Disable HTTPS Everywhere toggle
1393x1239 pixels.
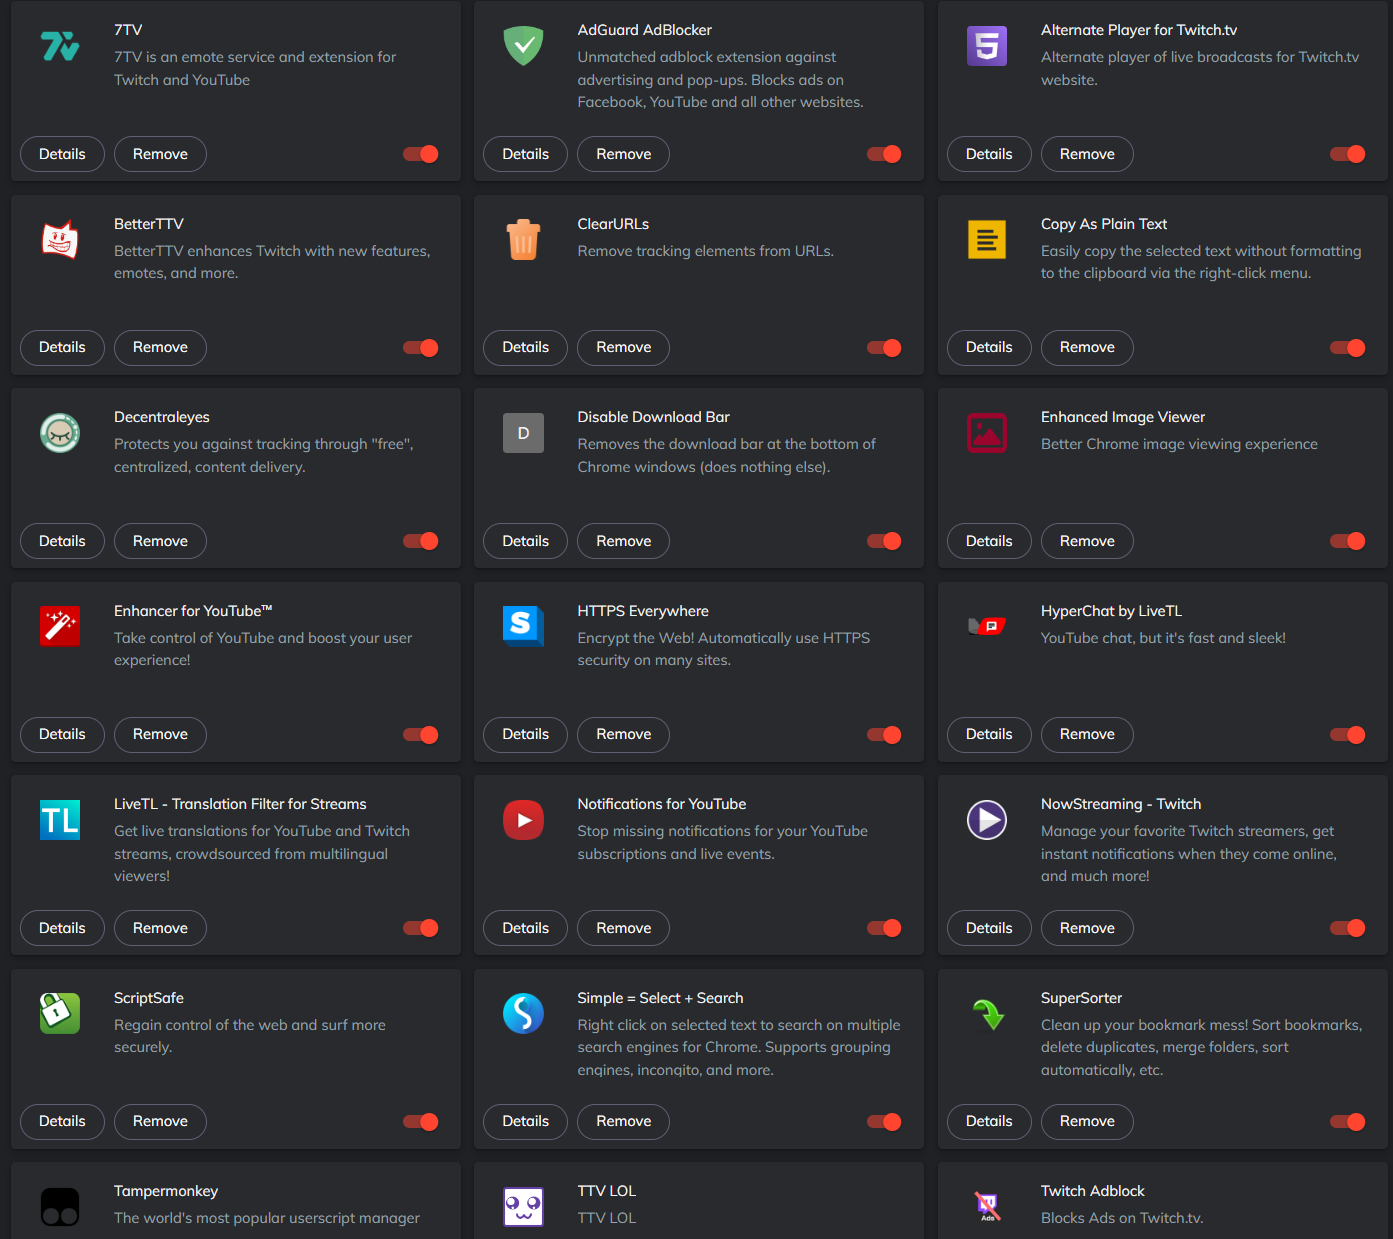884,735
